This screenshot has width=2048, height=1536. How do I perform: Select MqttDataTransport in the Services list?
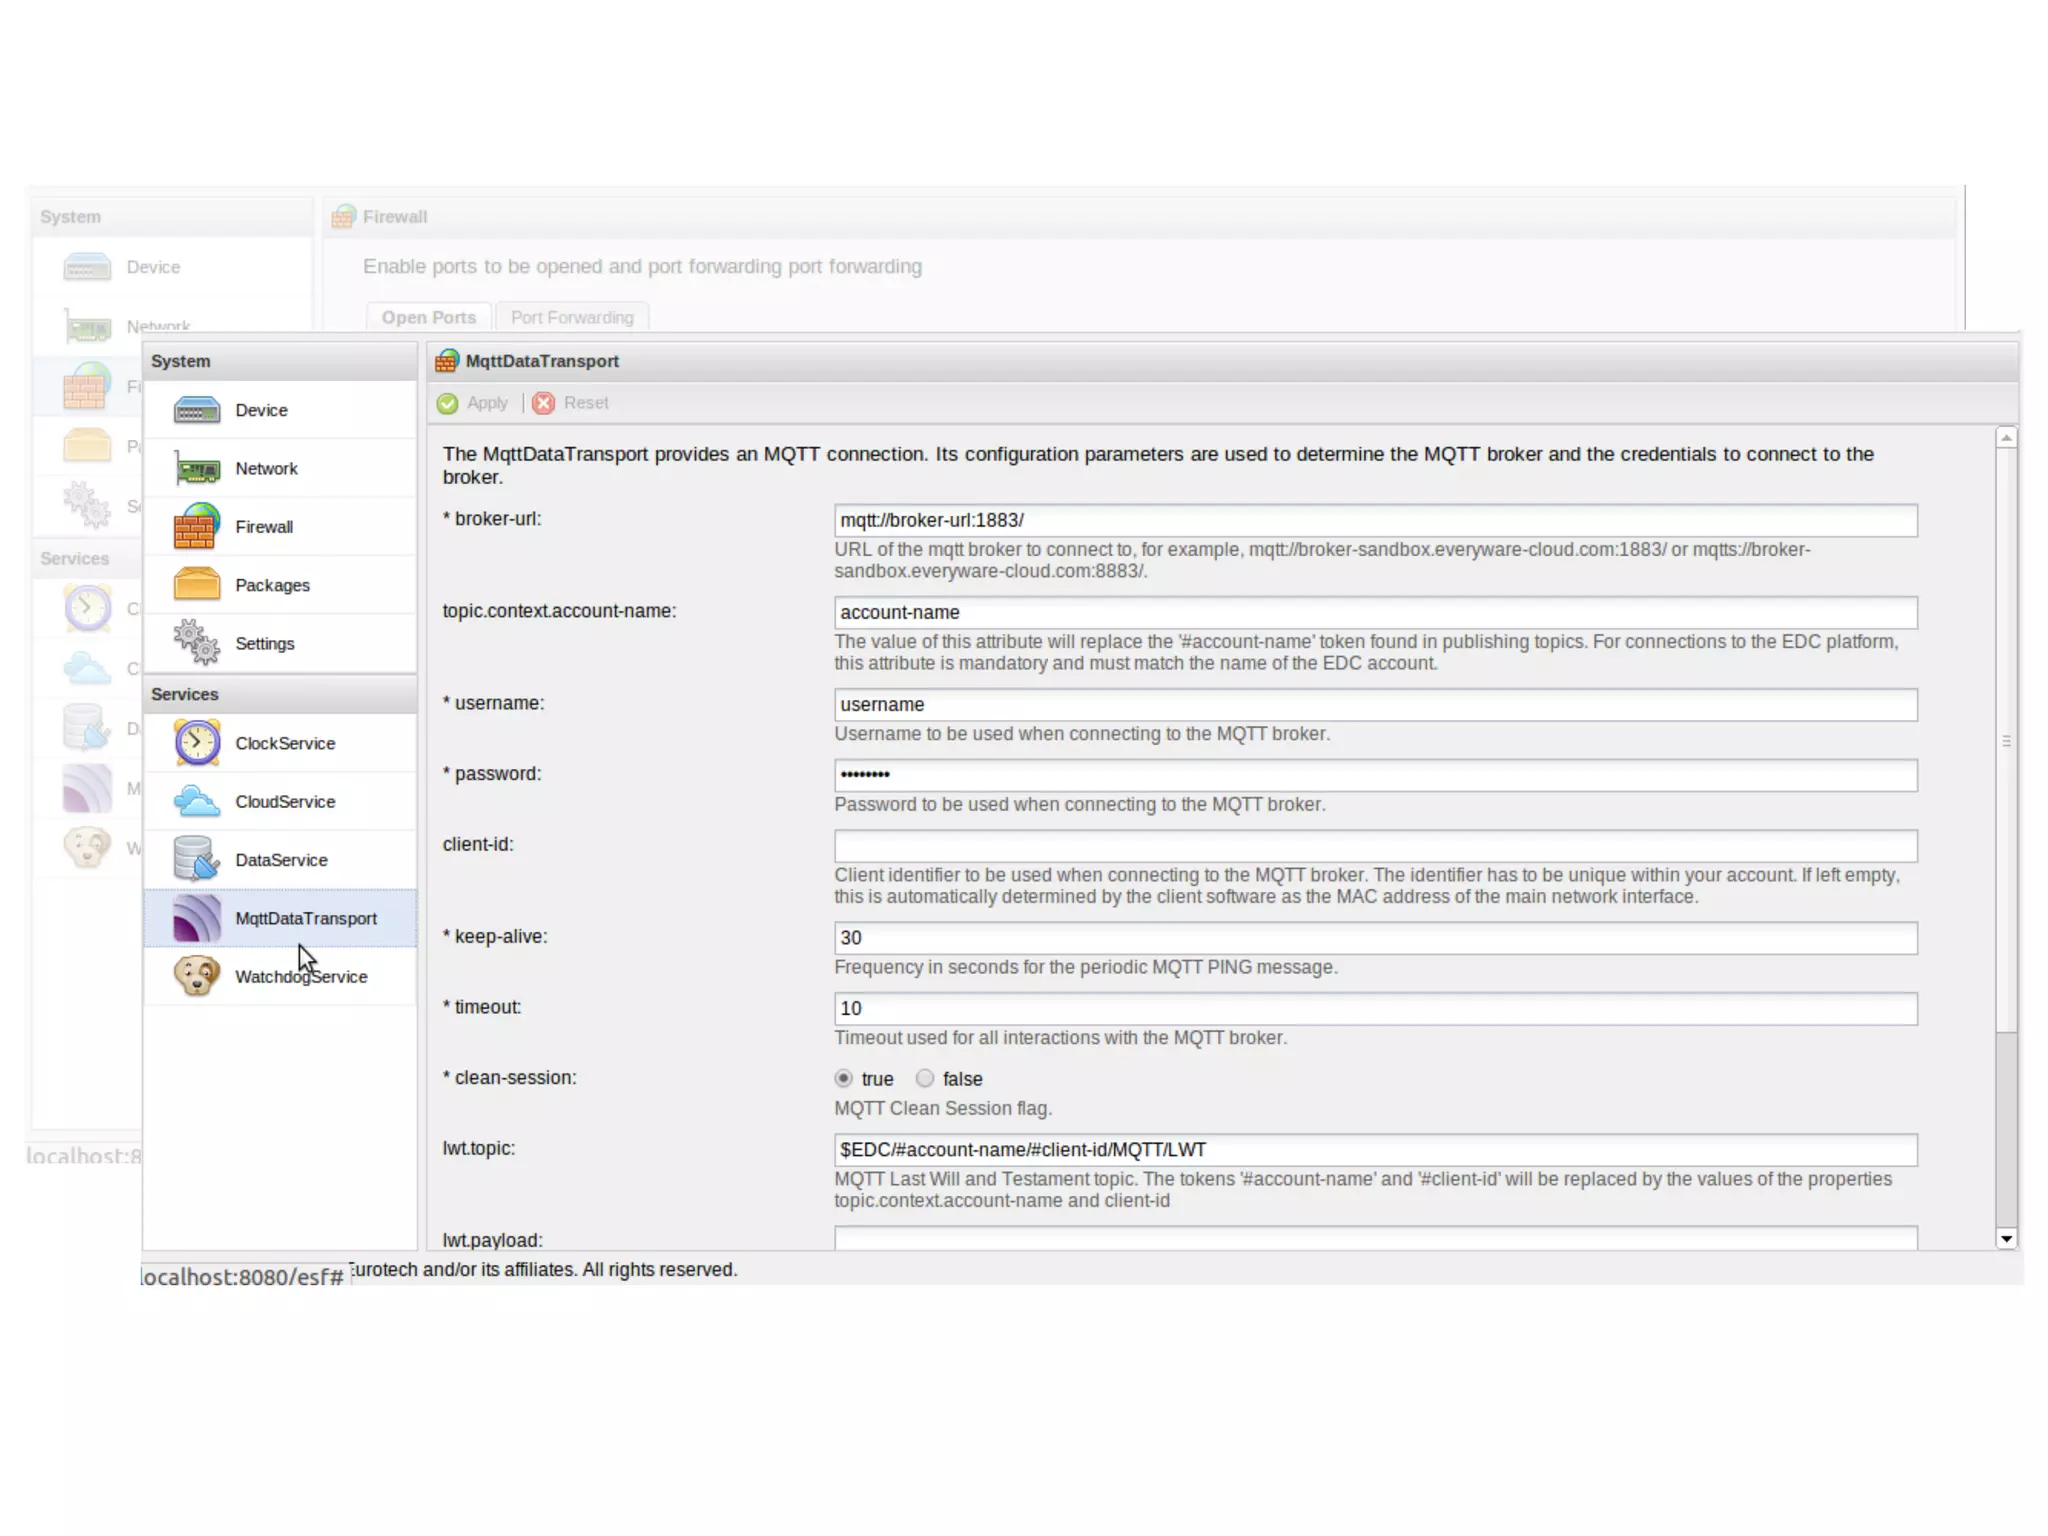pos(305,918)
